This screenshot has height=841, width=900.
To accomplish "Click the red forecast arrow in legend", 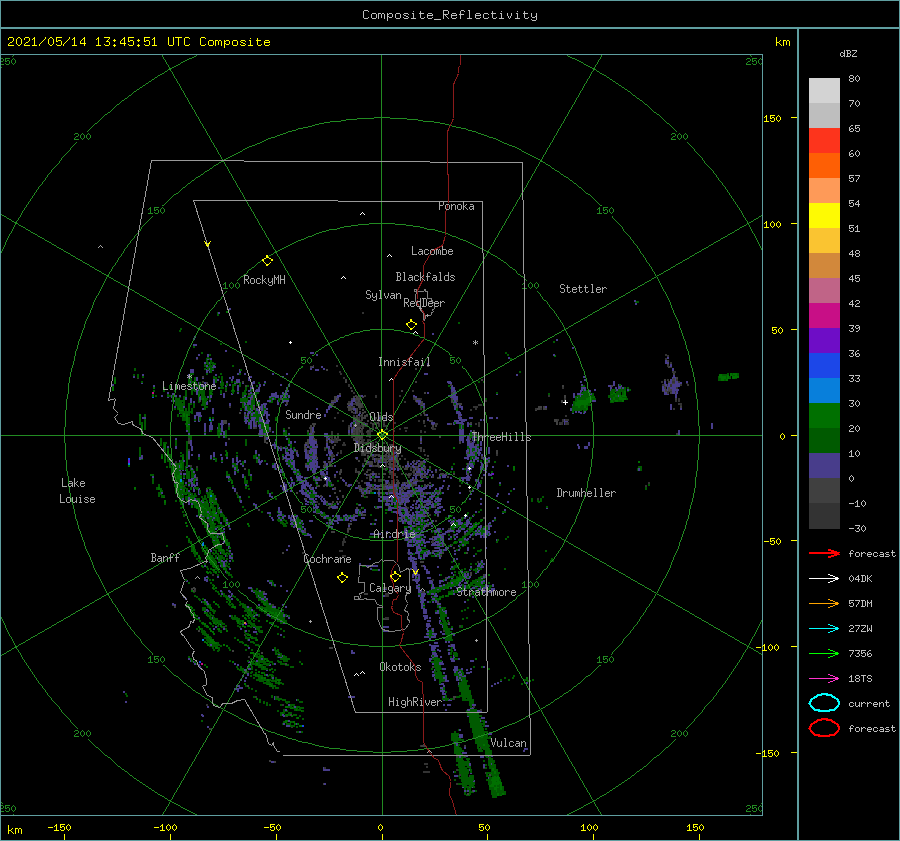I will coord(824,553).
